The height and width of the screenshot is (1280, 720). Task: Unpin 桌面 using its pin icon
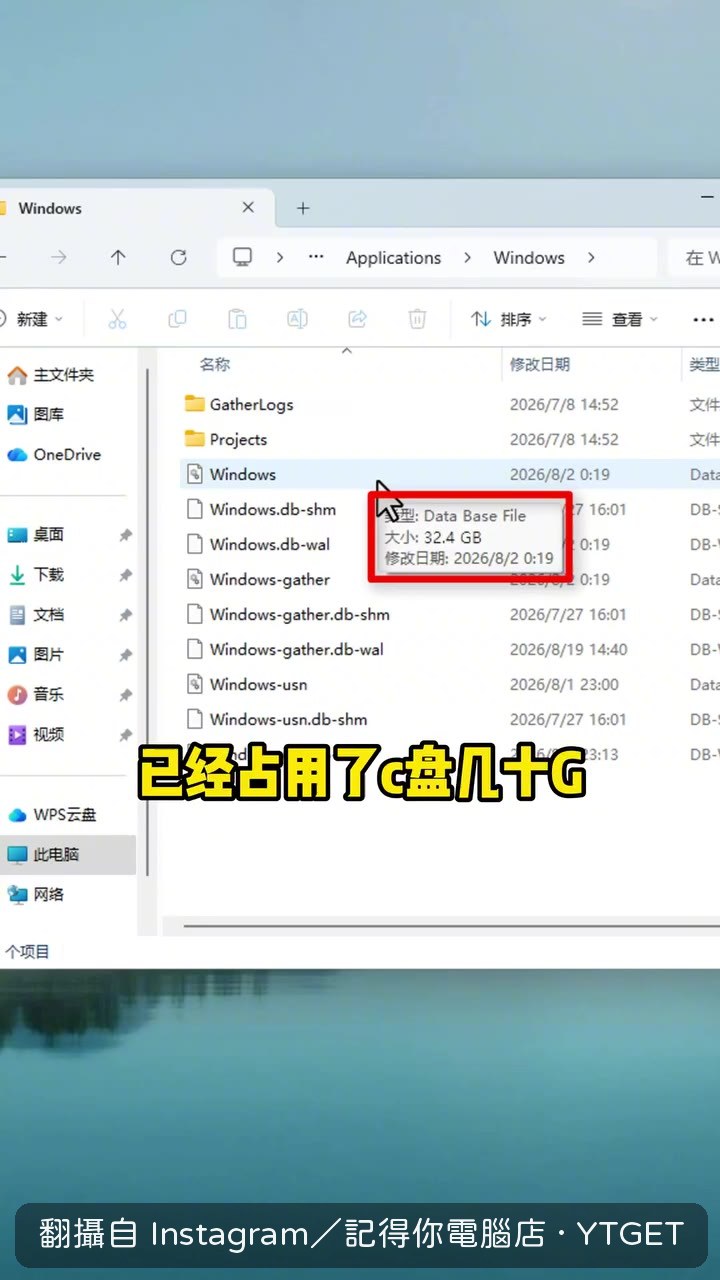126,536
